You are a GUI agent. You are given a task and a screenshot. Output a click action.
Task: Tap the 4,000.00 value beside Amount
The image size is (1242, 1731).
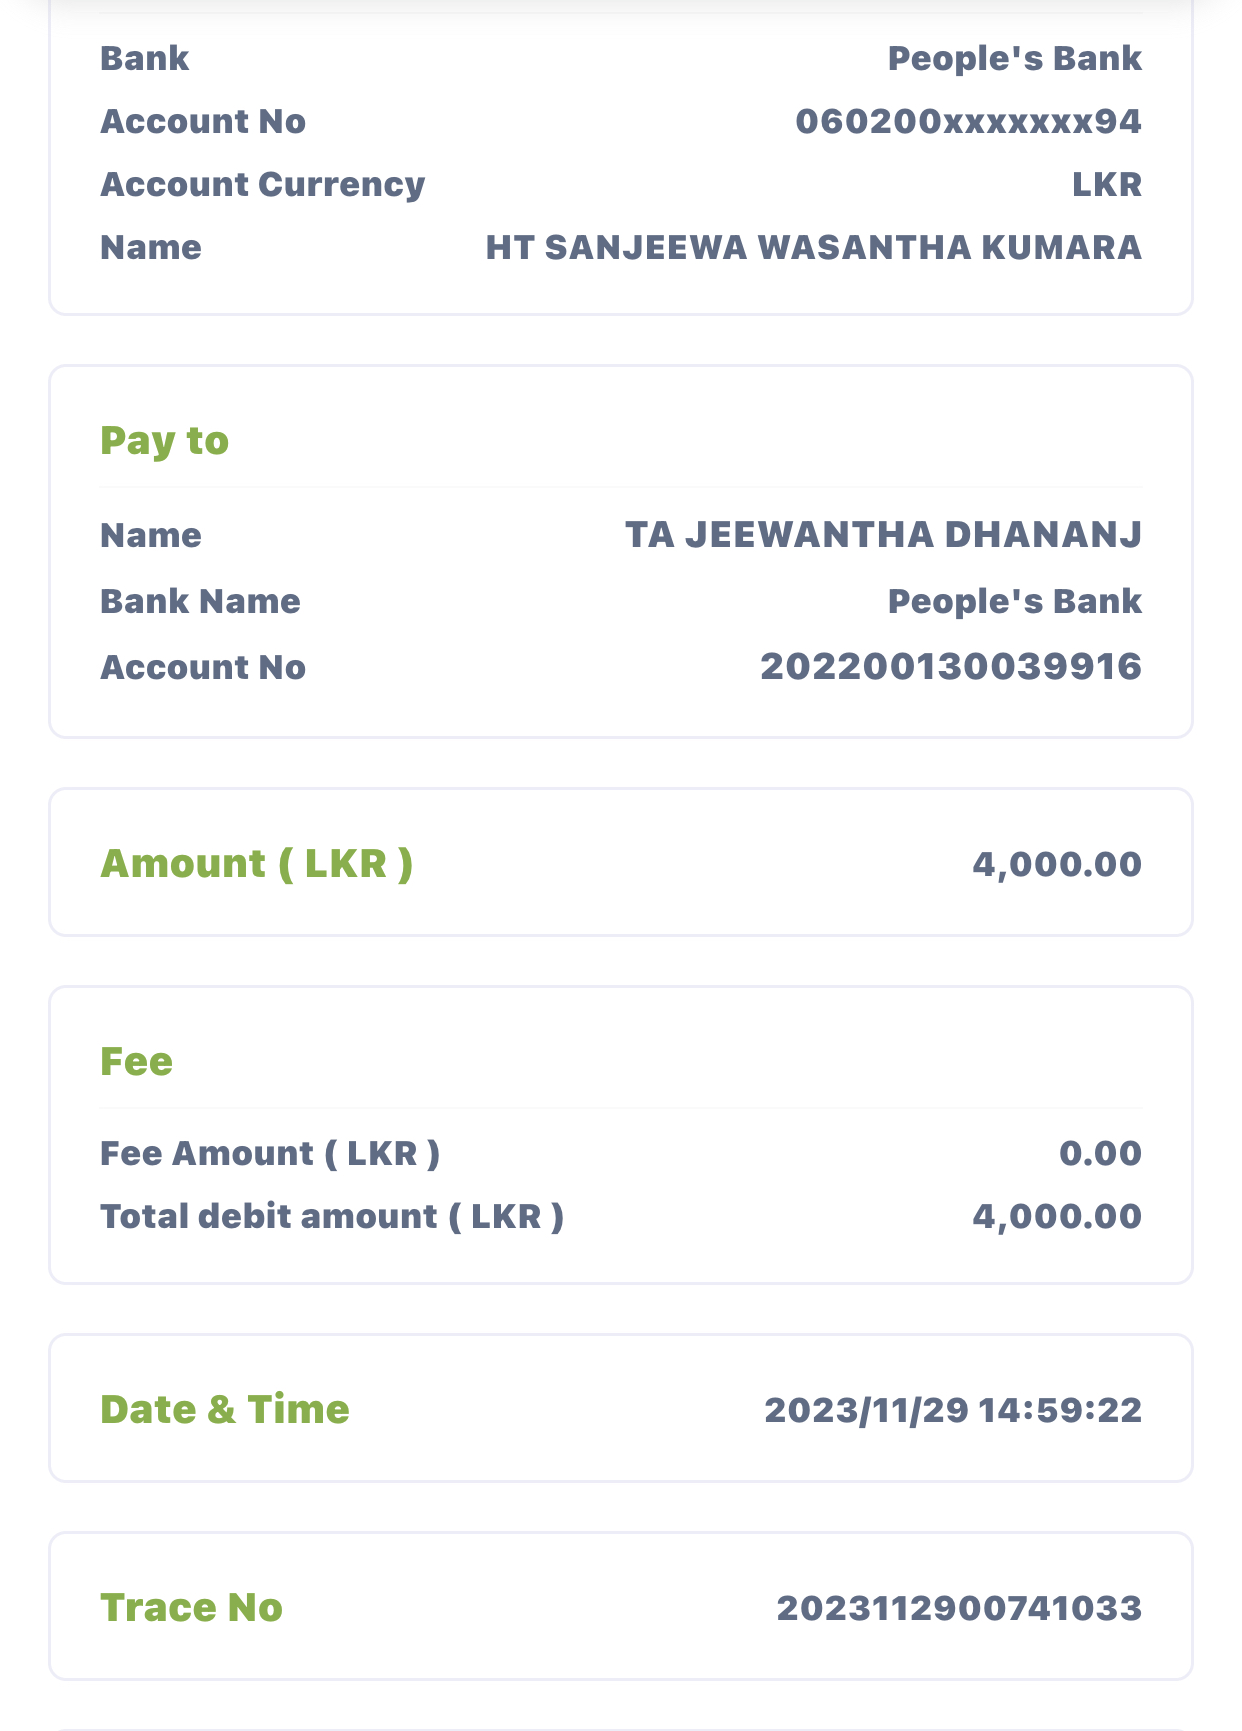click(x=1056, y=864)
